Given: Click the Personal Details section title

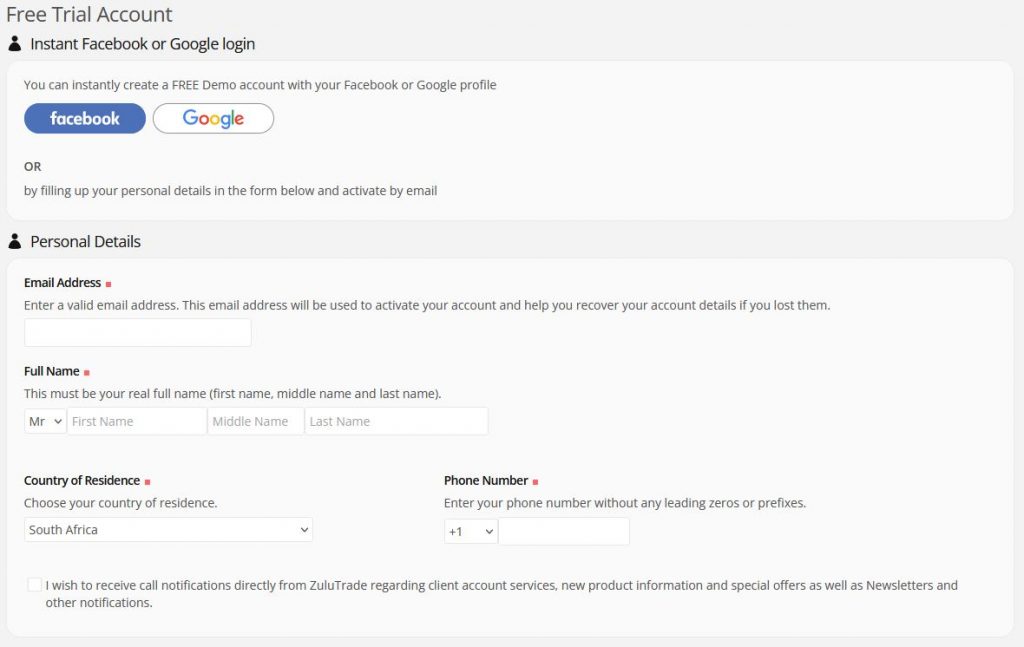Looking at the screenshot, I should coord(85,241).
